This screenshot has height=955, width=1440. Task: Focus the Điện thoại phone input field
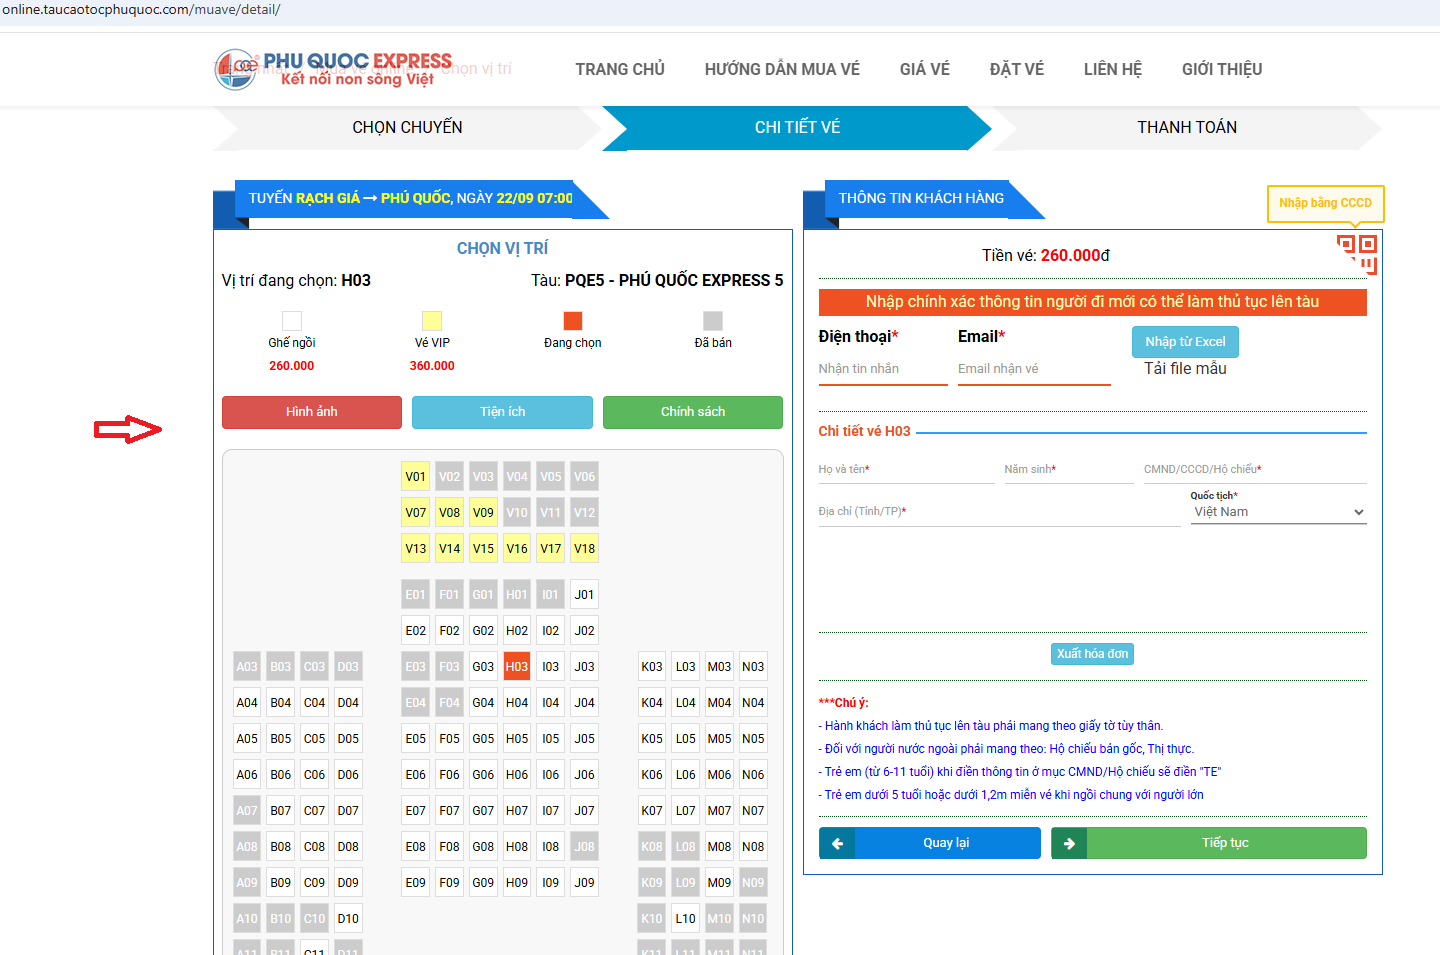[x=883, y=370]
